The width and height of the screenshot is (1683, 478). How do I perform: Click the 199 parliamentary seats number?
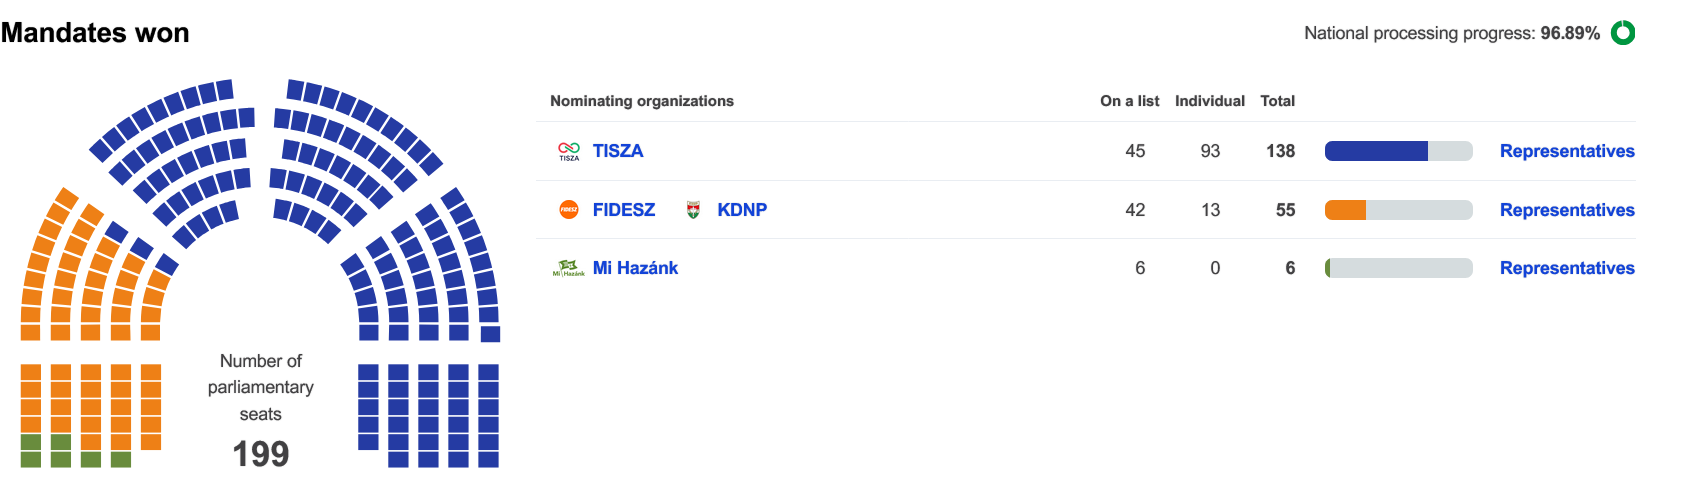click(x=261, y=454)
